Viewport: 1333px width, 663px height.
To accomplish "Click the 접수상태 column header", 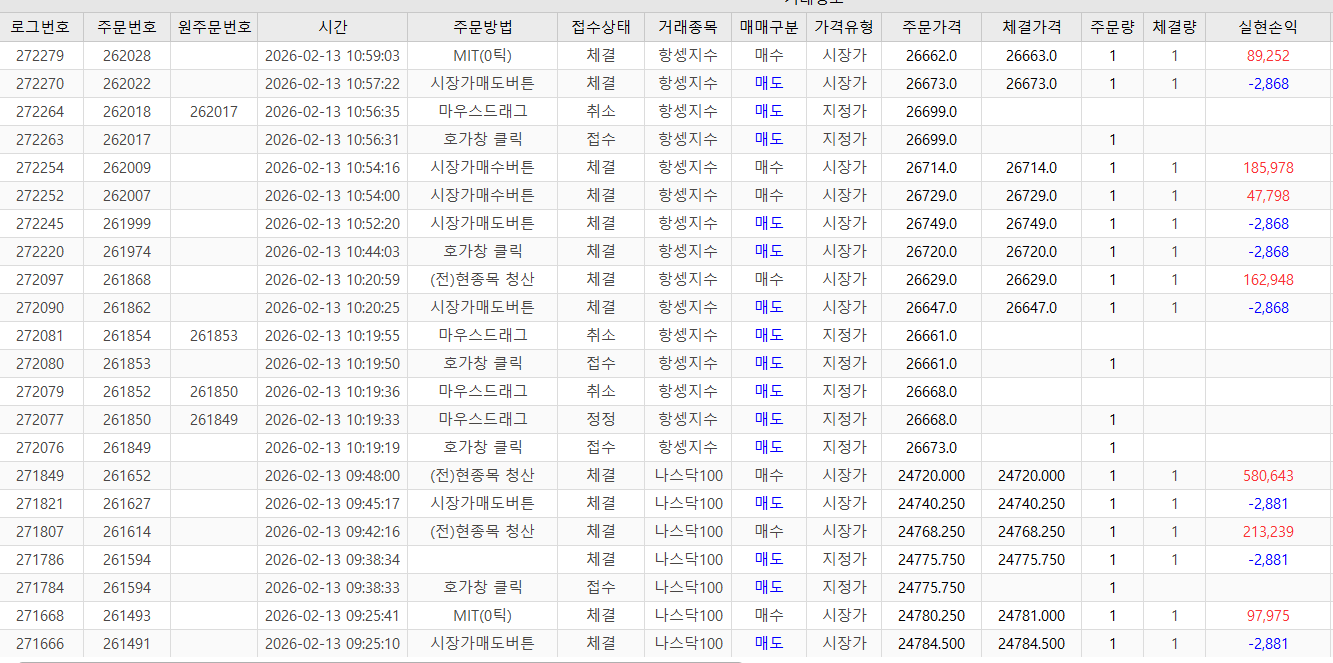I will pos(601,27).
